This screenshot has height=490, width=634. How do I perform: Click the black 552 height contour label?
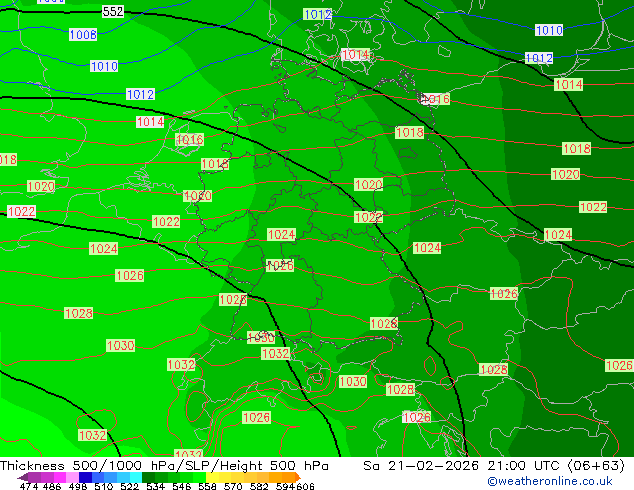[x=113, y=11]
